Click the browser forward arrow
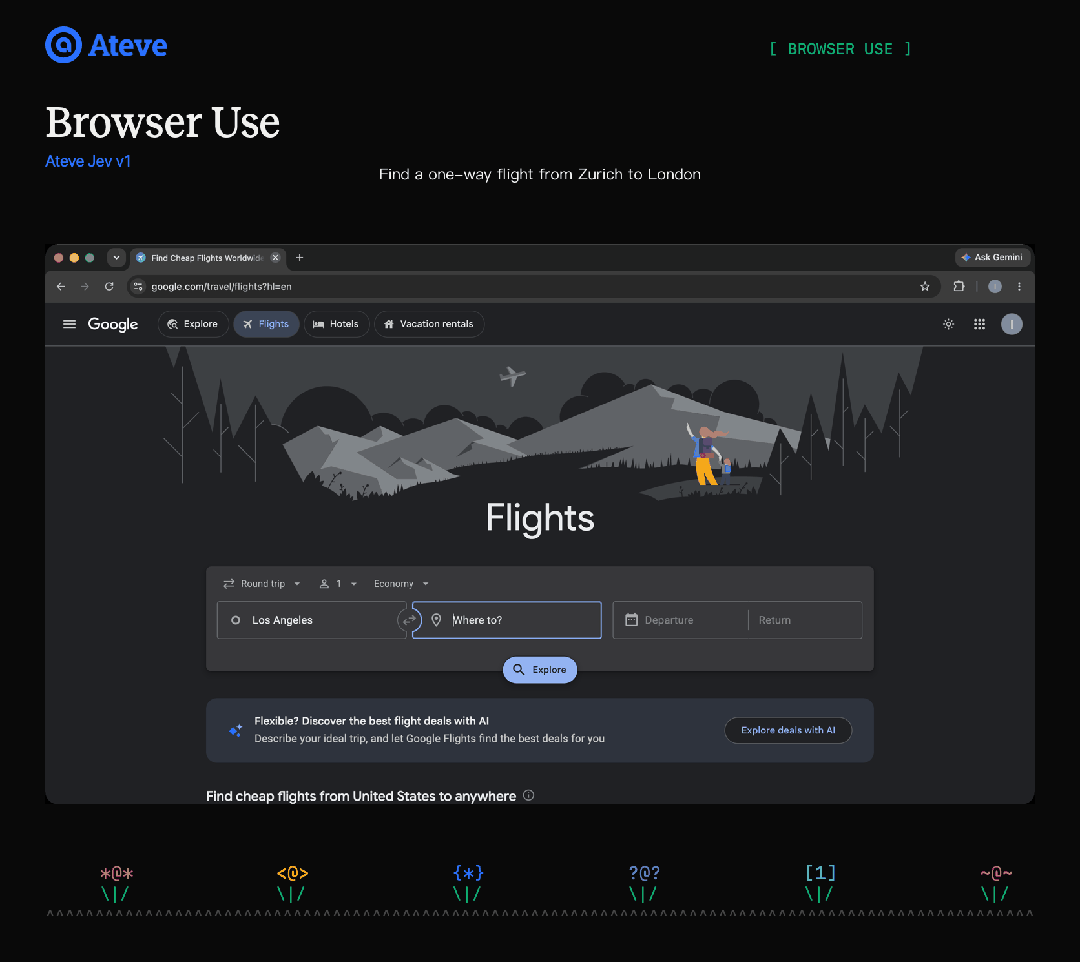The image size is (1080, 962). click(x=85, y=286)
